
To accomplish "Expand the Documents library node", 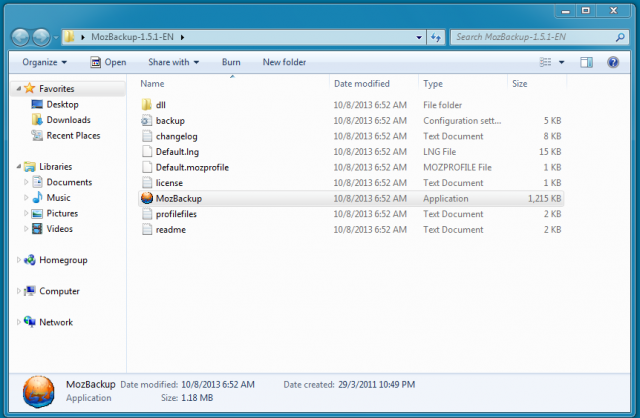I will [26, 182].
